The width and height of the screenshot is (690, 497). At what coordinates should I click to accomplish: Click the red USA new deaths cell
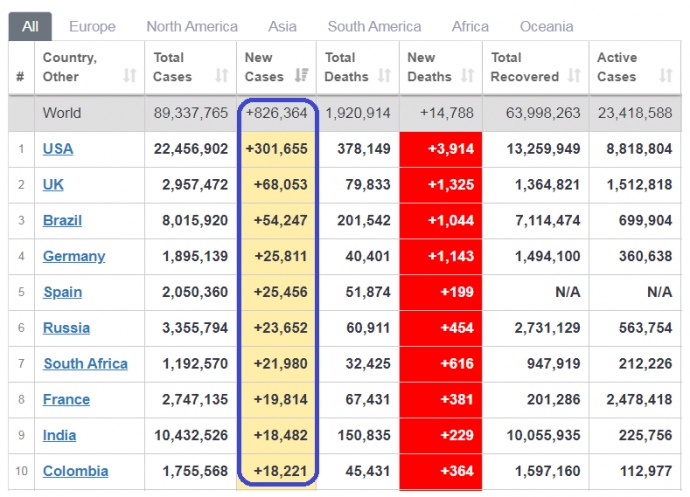pyautogui.click(x=440, y=149)
